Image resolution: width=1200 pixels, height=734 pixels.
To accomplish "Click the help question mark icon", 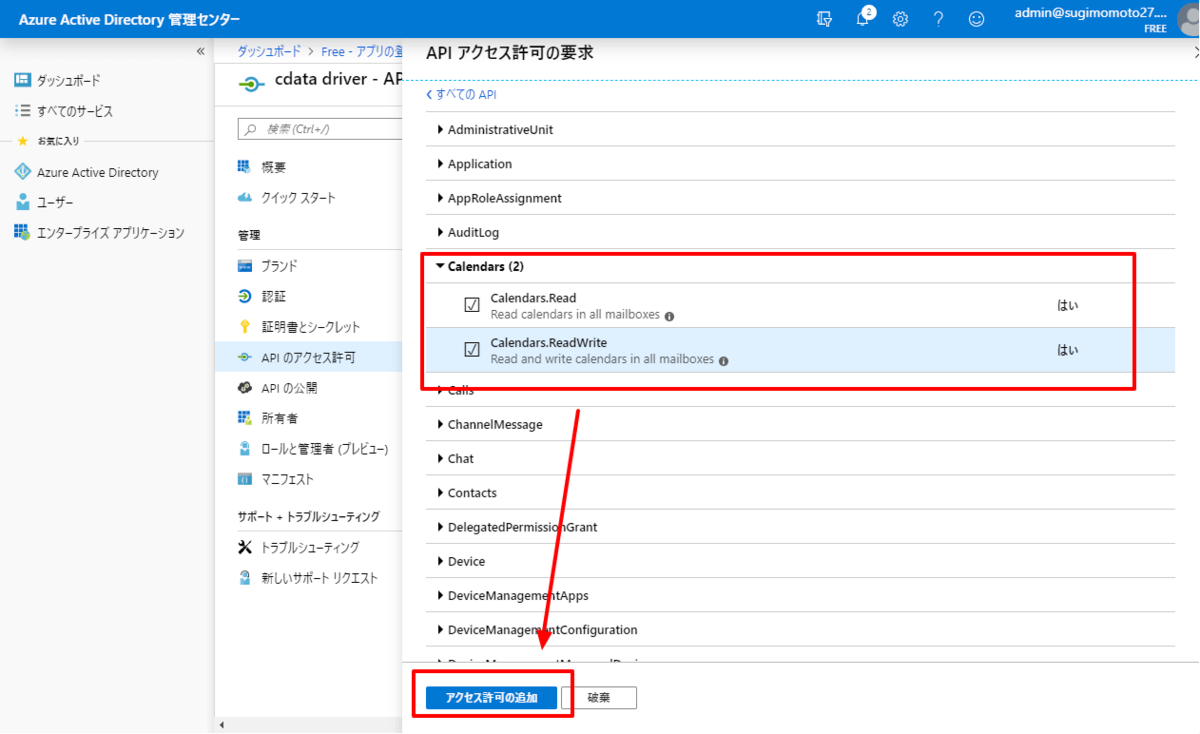I will tap(938, 19).
